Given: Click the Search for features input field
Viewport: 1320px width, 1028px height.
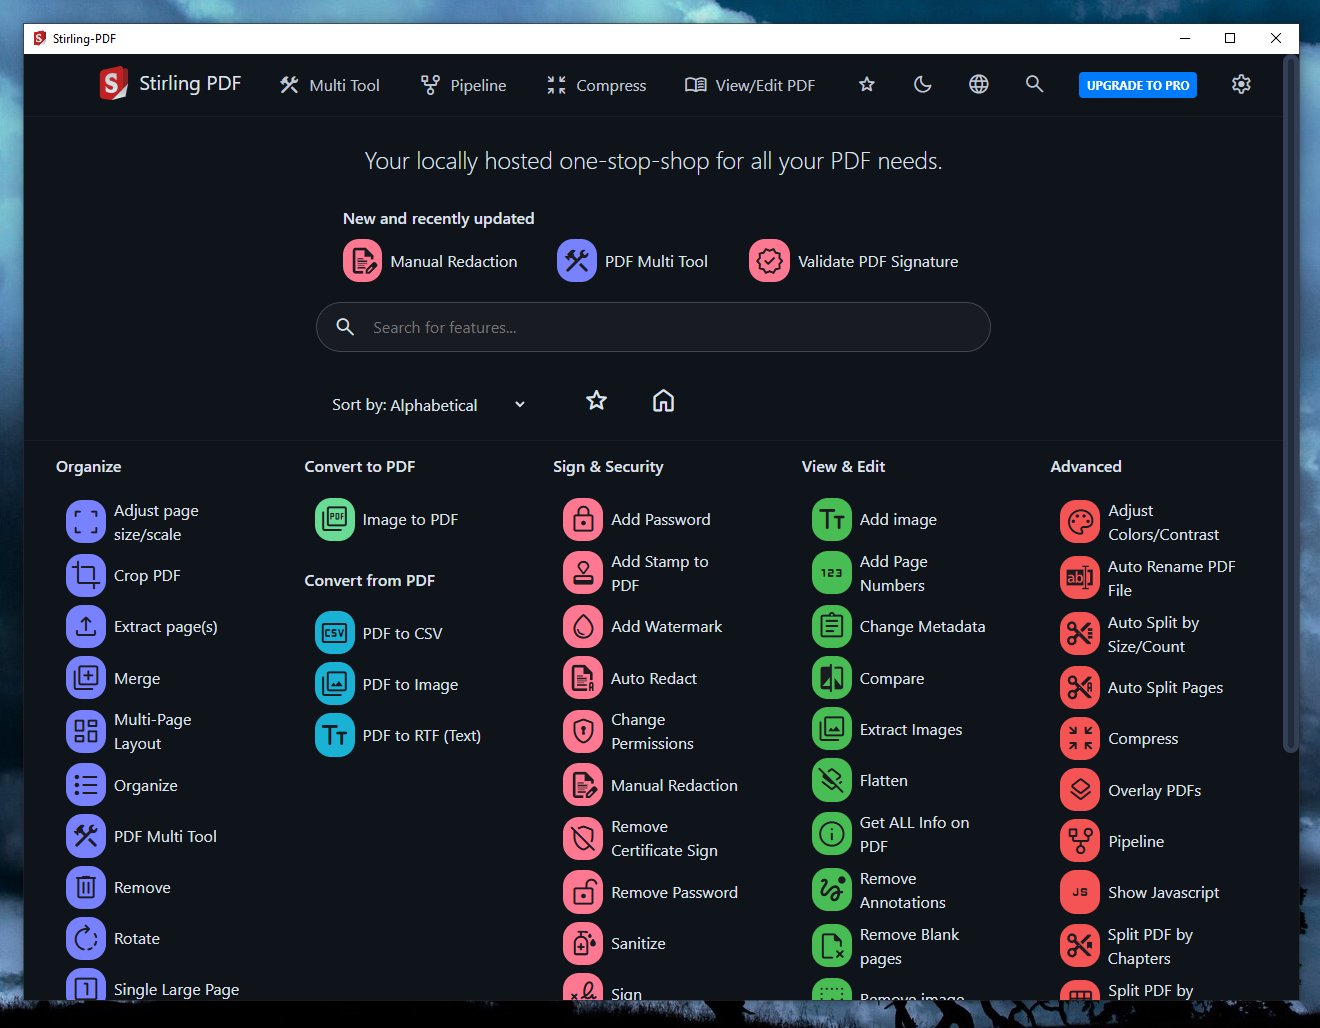Looking at the screenshot, I should point(653,327).
